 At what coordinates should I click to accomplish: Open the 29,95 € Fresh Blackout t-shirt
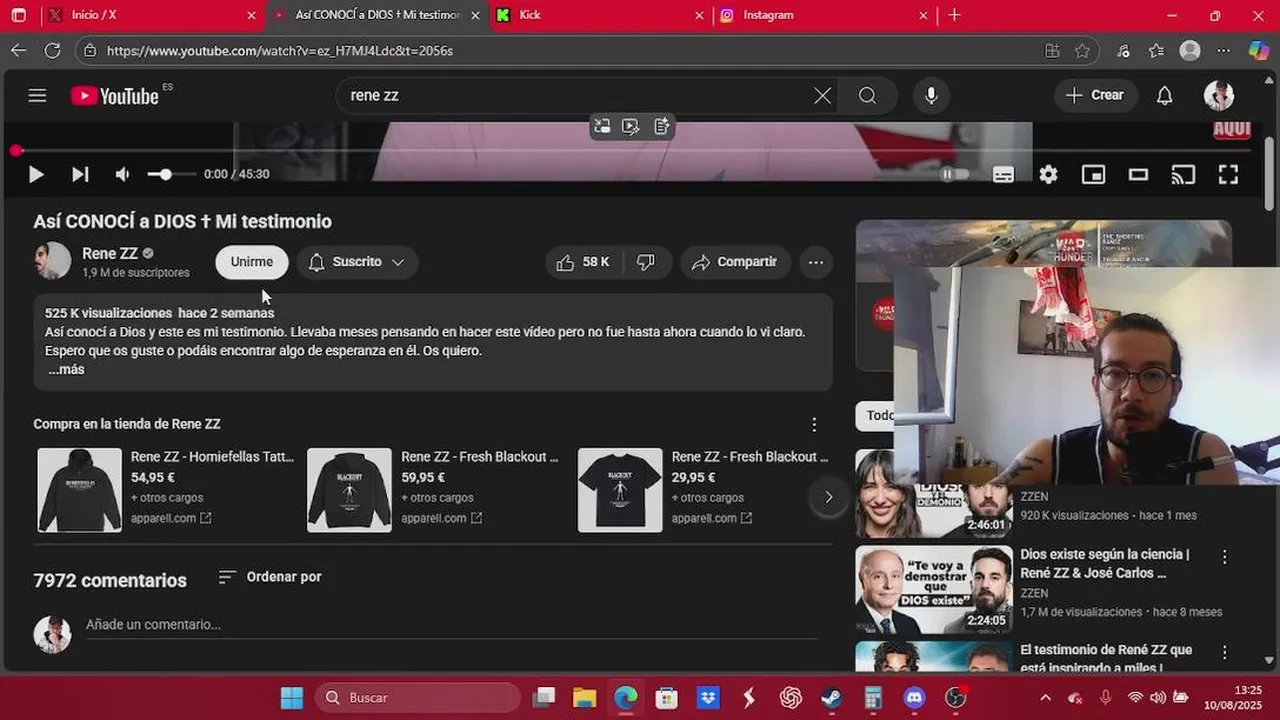tap(706, 488)
